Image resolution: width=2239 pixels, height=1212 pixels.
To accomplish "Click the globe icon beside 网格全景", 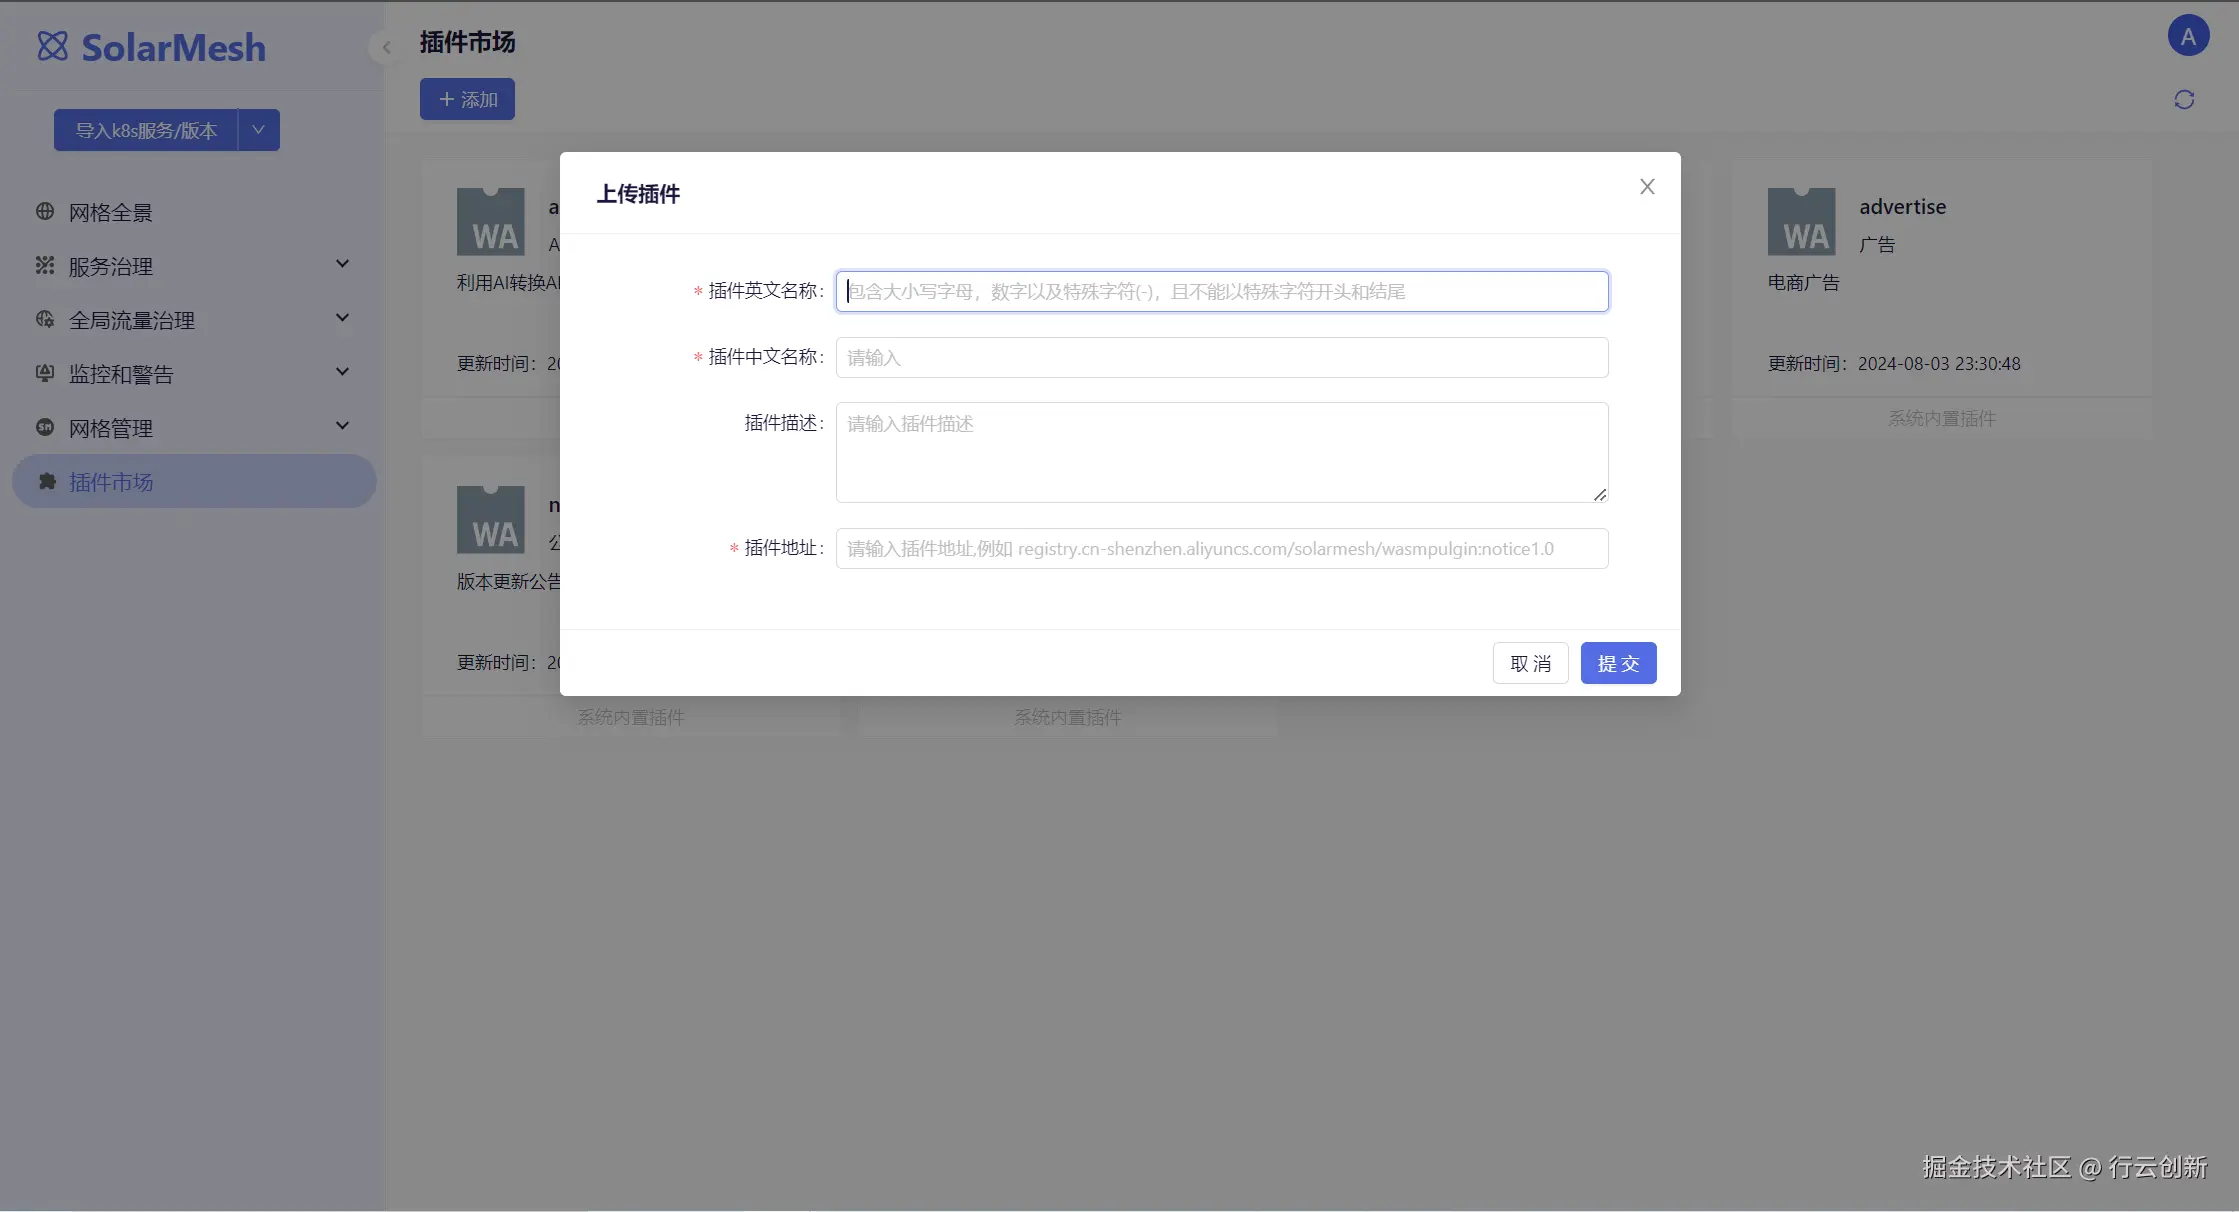I will pos(45,212).
